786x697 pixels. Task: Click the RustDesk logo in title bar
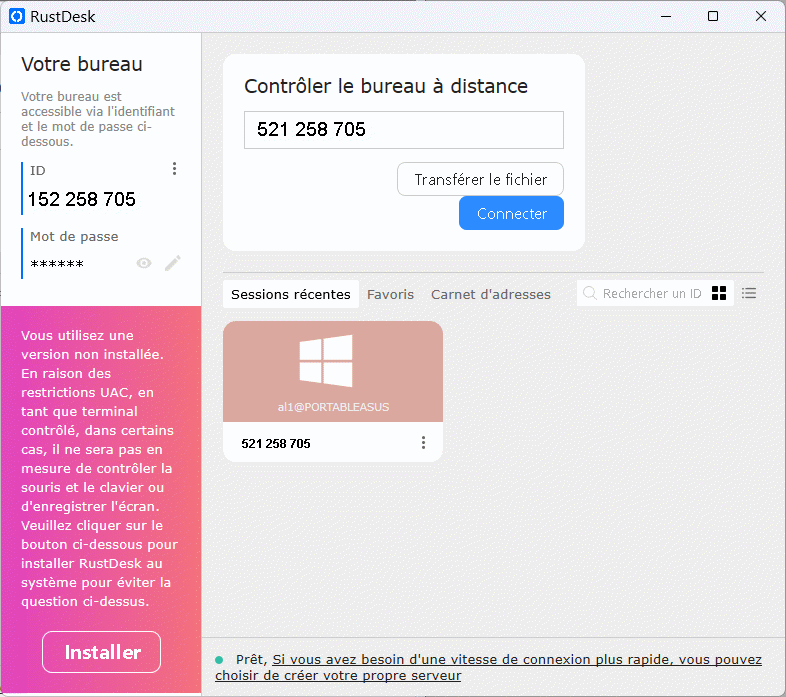click(17, 17)
